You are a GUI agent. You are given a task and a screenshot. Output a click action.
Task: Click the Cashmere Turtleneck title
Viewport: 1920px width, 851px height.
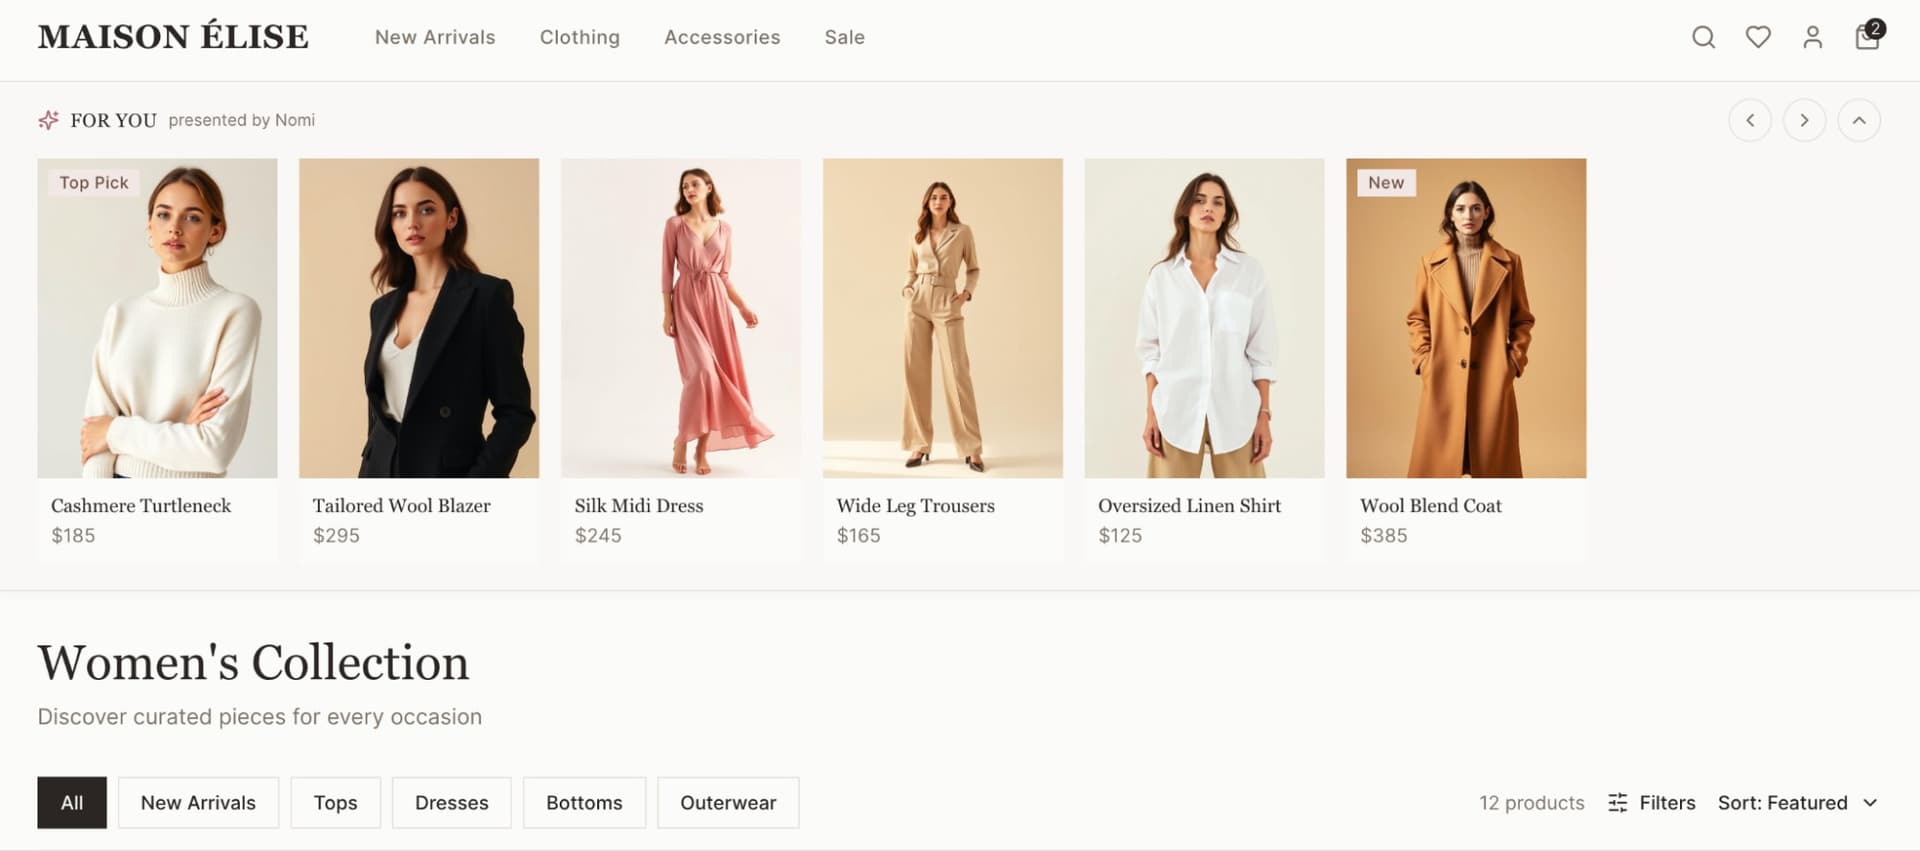tap(141, 506)
